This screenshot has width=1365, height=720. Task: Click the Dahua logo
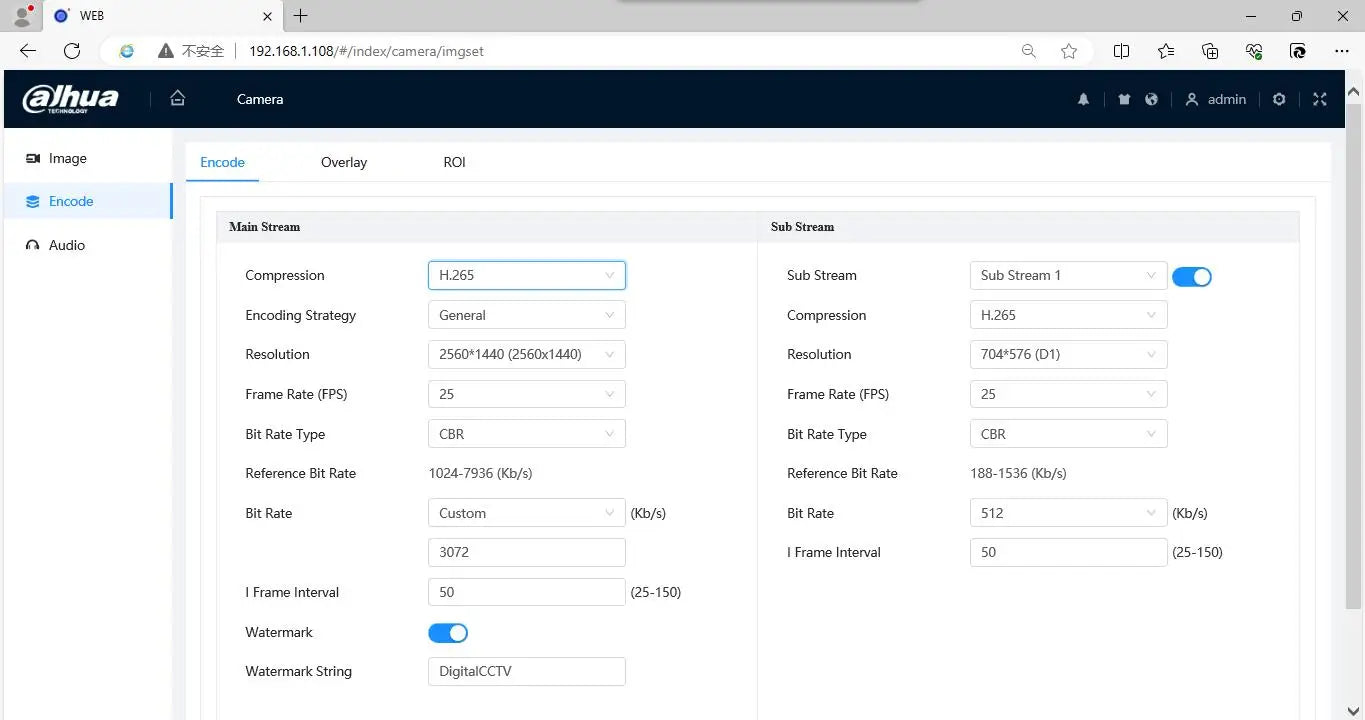(x=70, y=99)
